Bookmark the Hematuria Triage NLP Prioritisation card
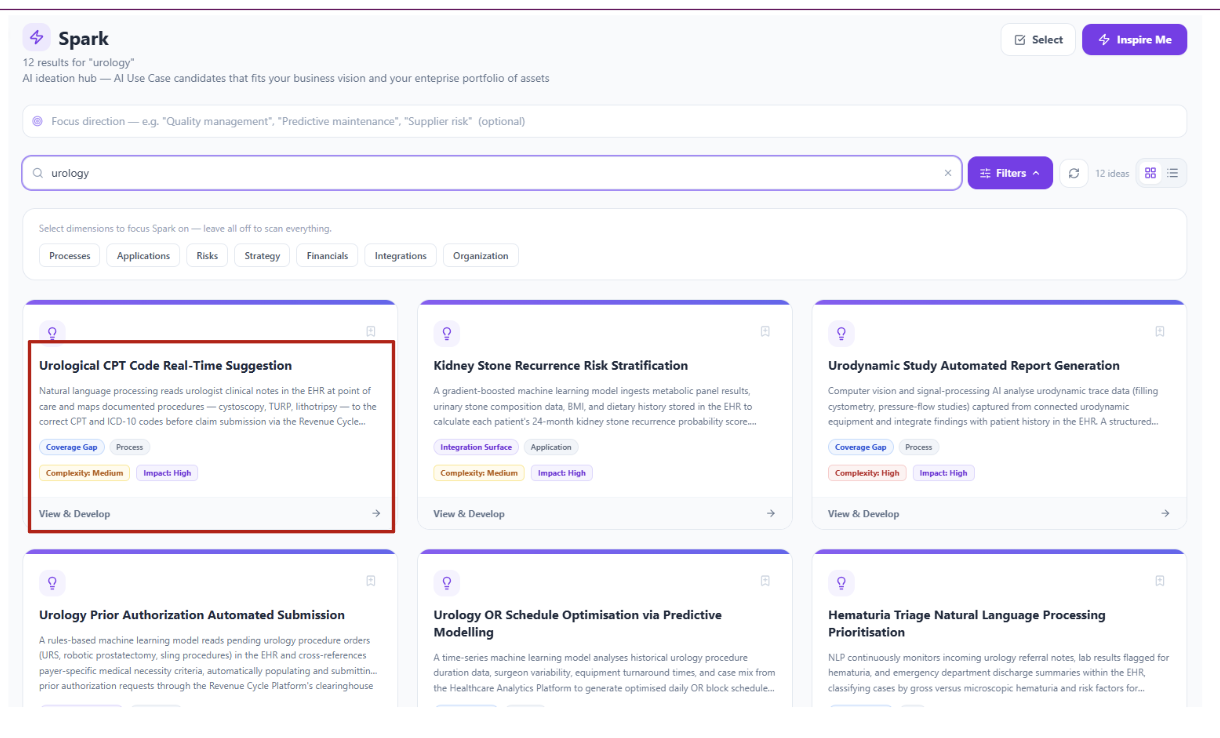 click(1160, 580)
